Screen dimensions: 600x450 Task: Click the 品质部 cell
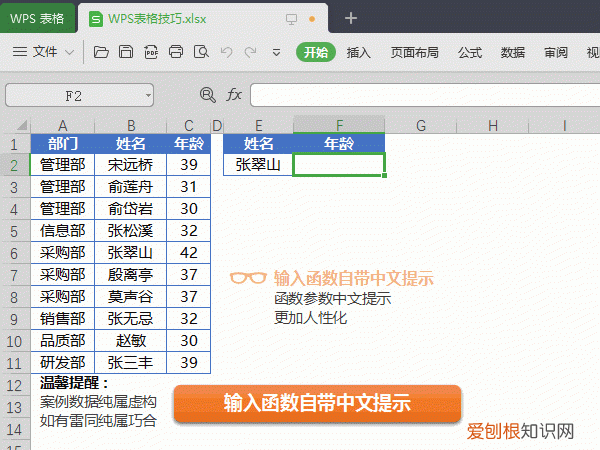pos(63,341)
